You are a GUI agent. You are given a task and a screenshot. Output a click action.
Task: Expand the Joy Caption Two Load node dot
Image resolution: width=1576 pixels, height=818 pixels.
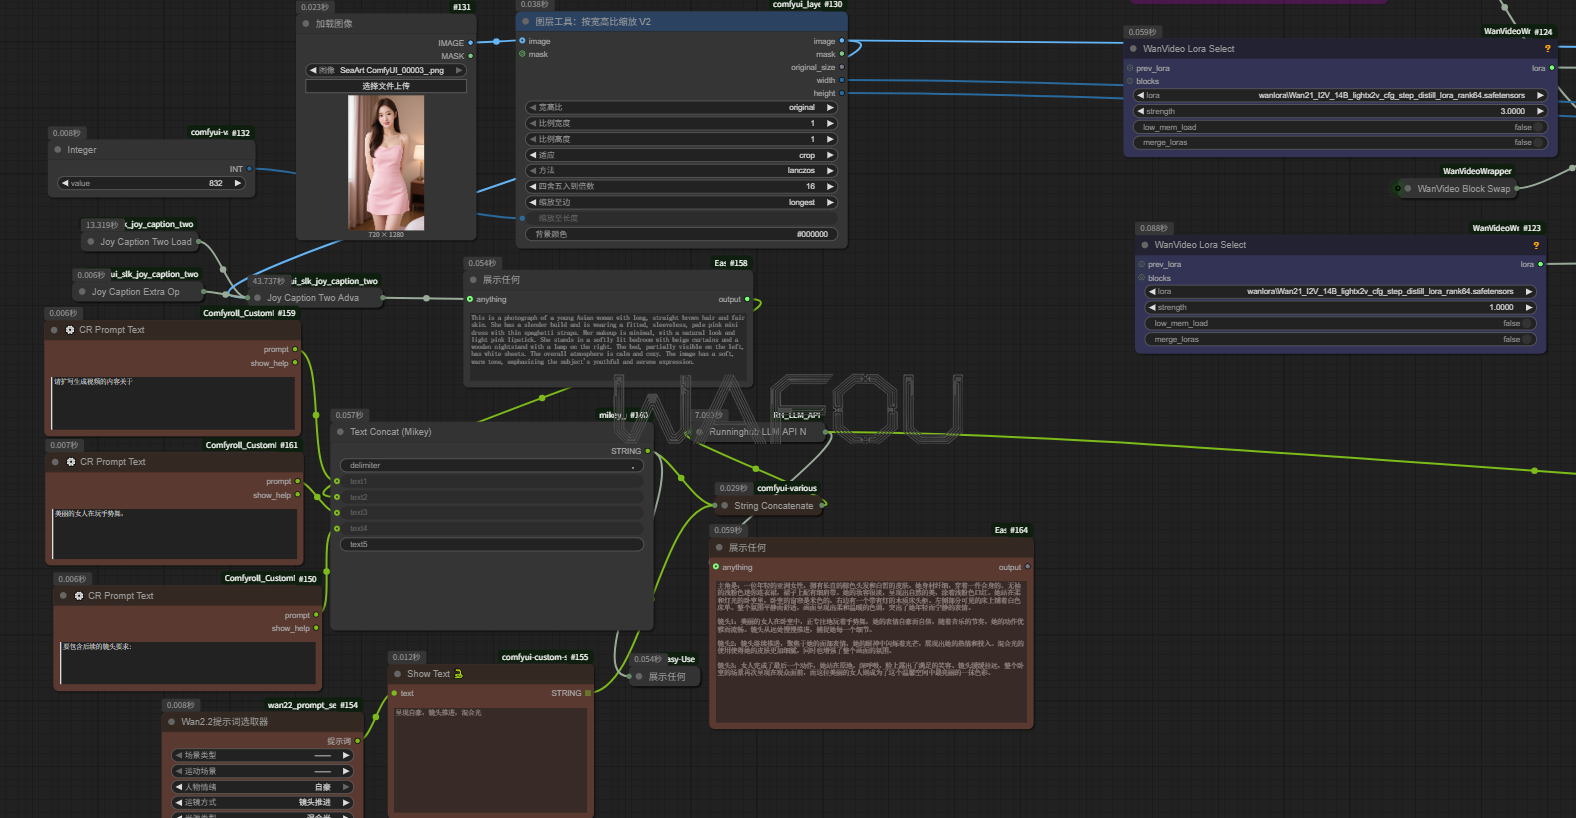(91, 242)
